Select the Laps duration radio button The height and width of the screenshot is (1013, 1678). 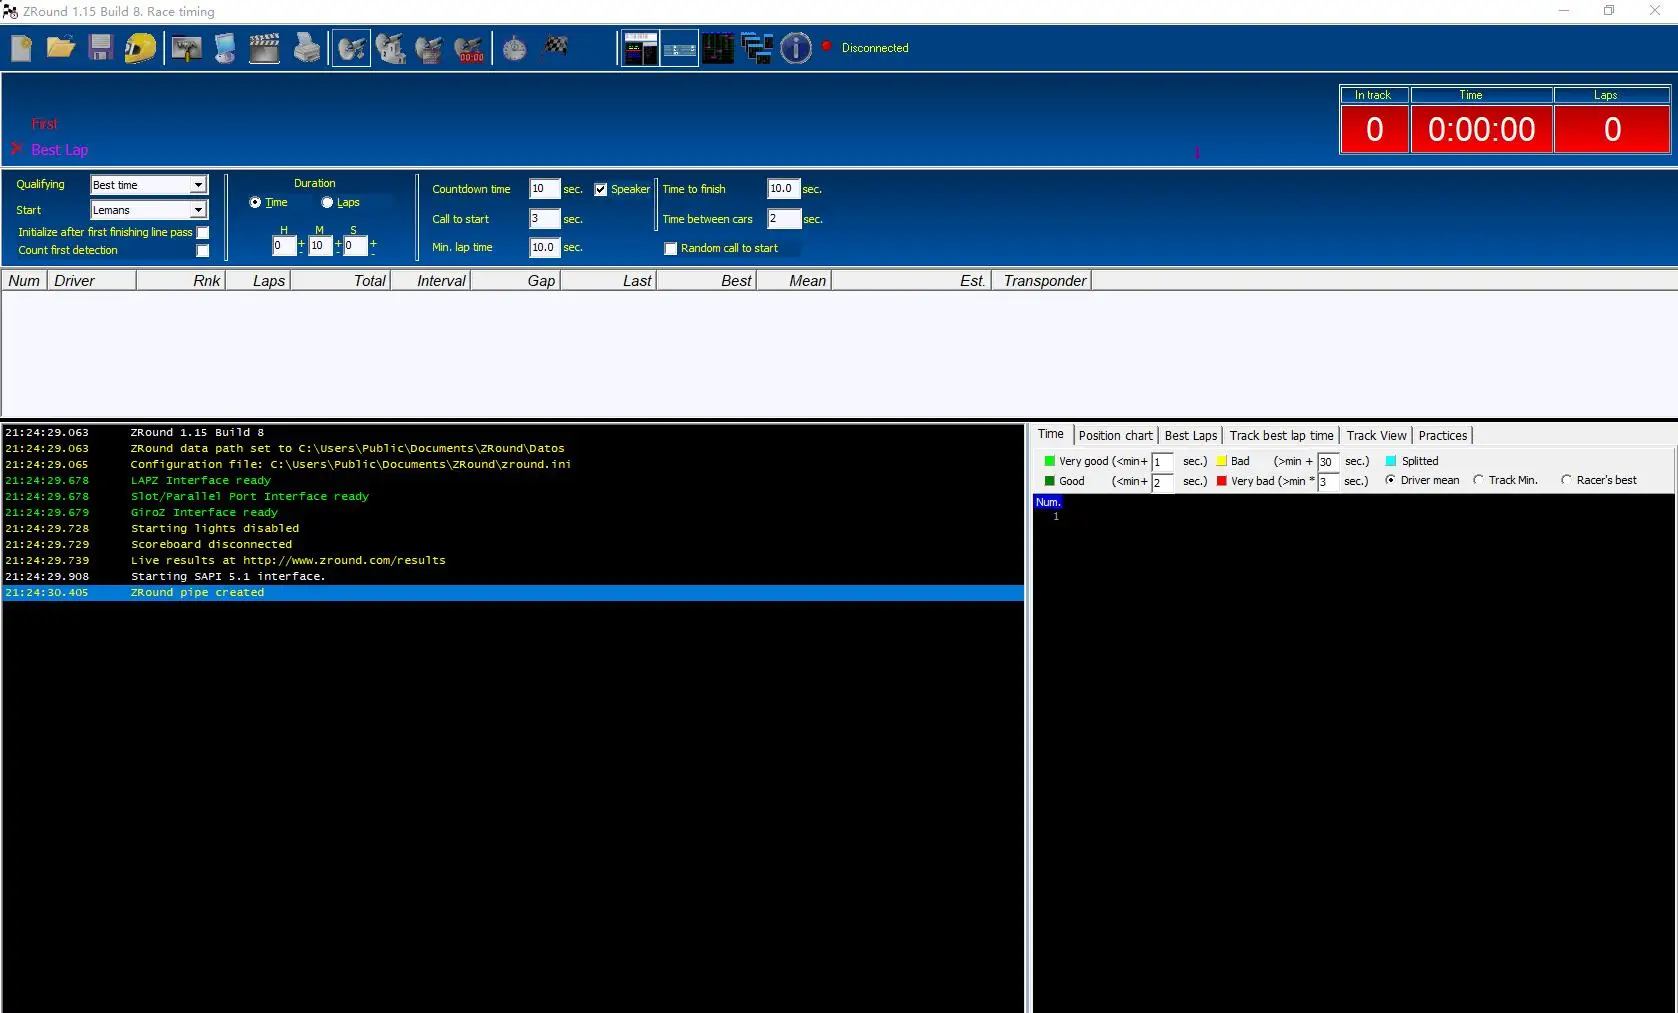[x=327, y=203]
